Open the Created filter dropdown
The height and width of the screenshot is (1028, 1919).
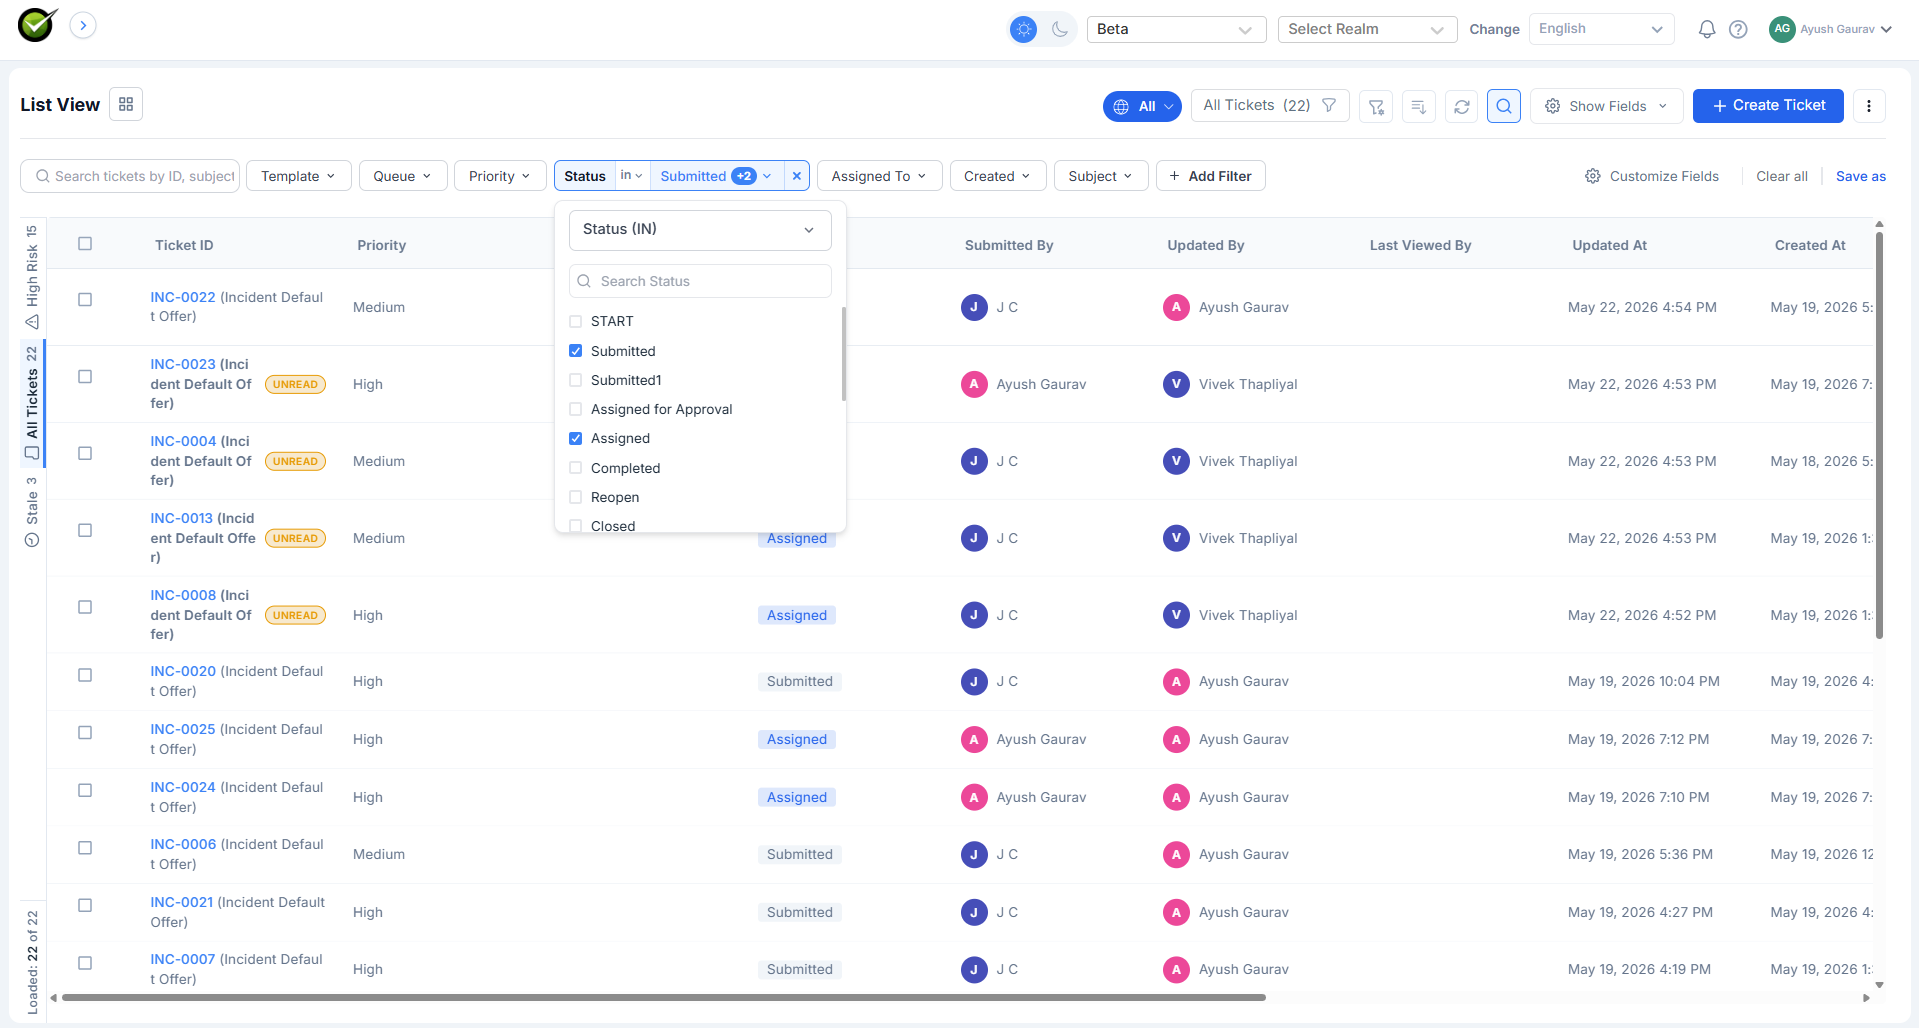point(998,176)
